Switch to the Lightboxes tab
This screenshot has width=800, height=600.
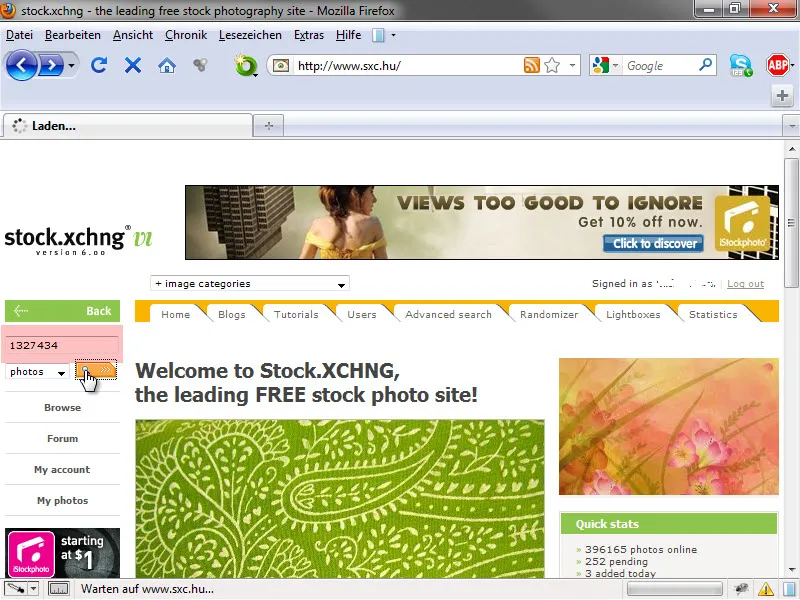(633, 314)
